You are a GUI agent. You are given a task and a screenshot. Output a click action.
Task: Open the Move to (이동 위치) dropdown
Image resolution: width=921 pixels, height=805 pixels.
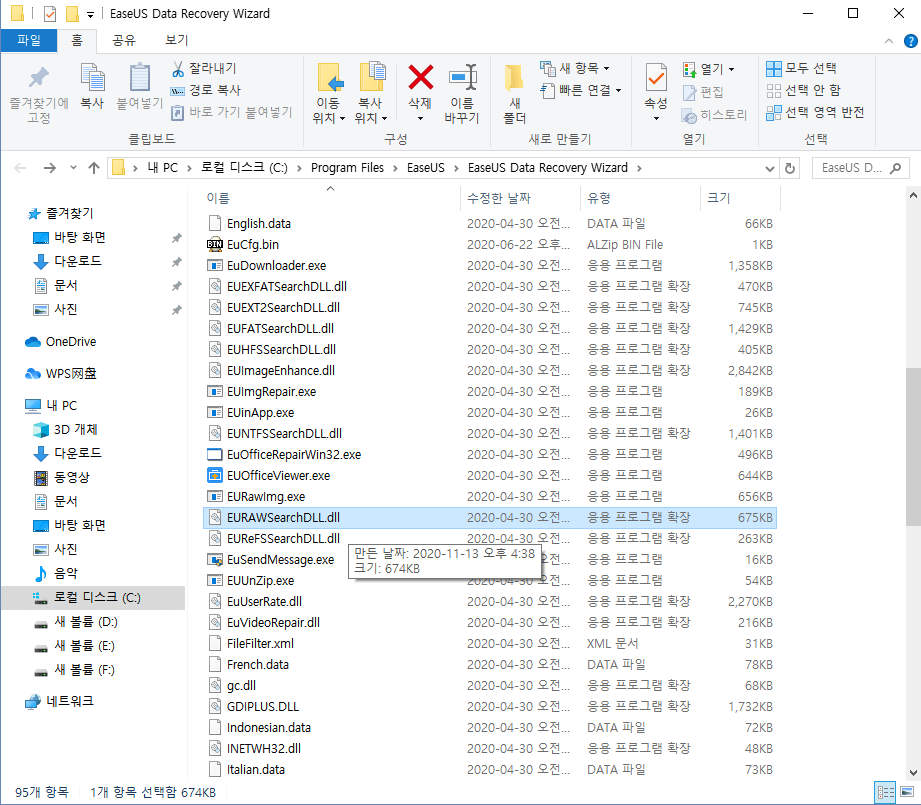[330, 90]
